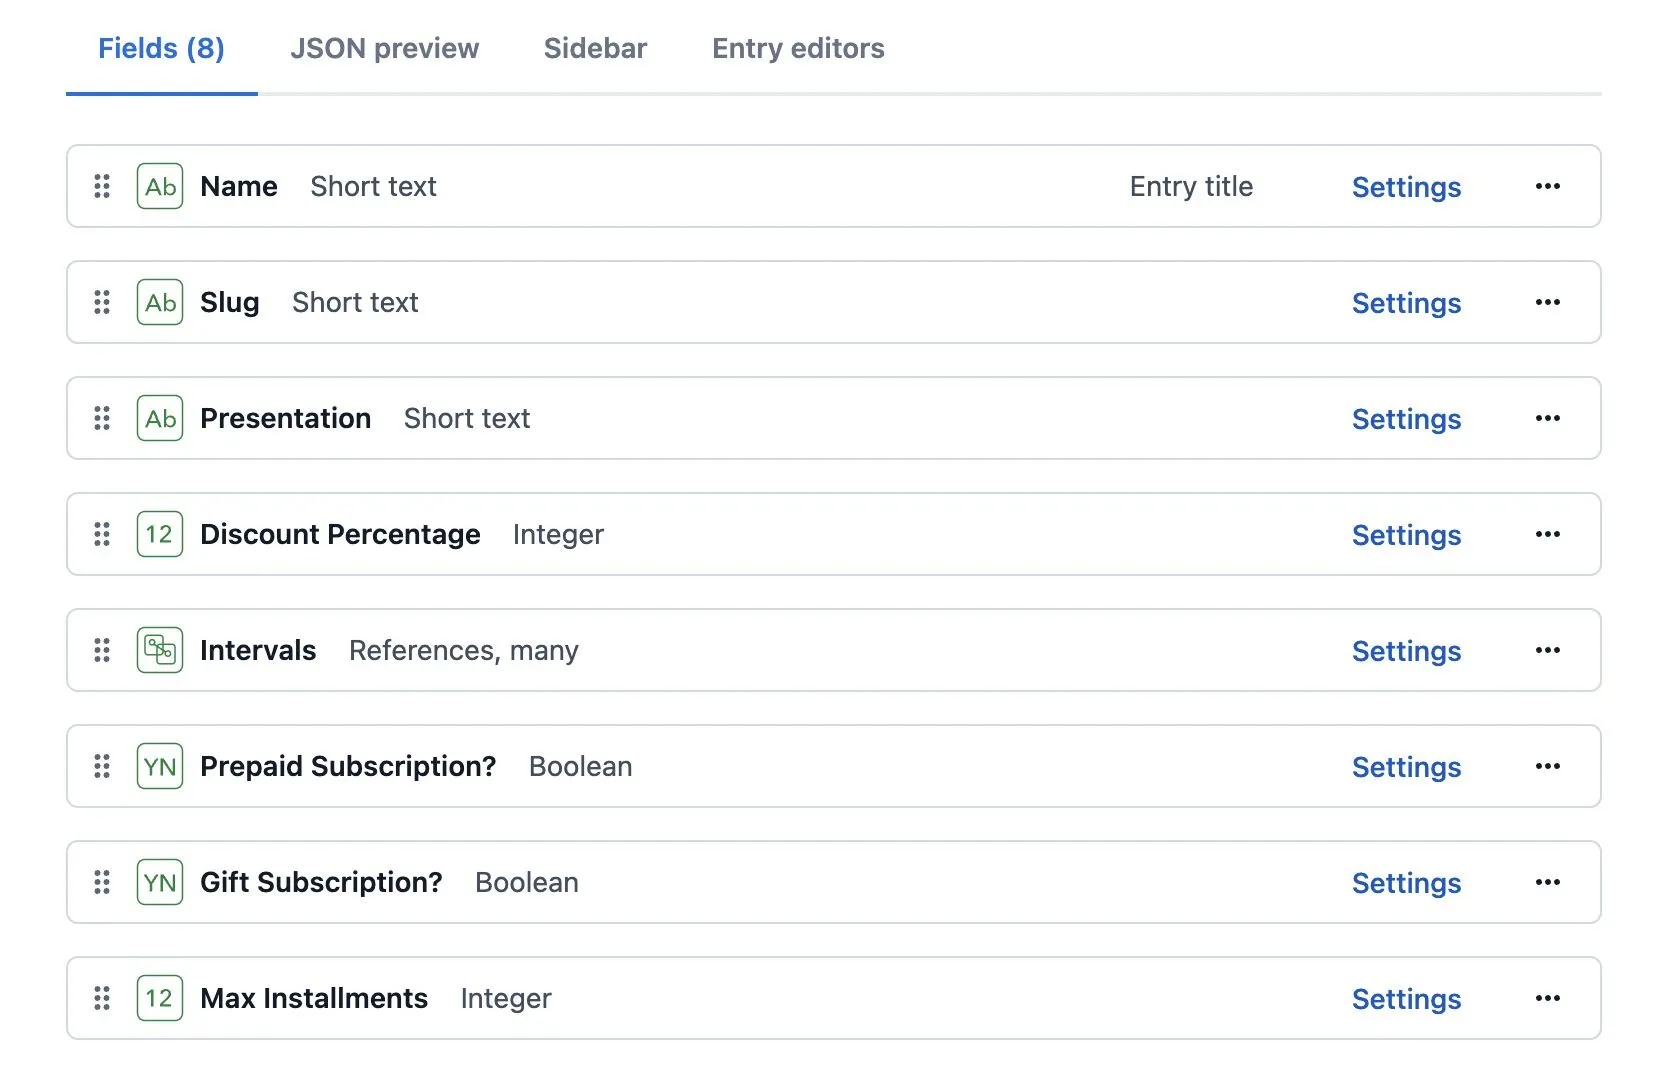Click the drag handle for the Slug field
Viewport: 1668px width, 1092px height.
coord(102,302)
